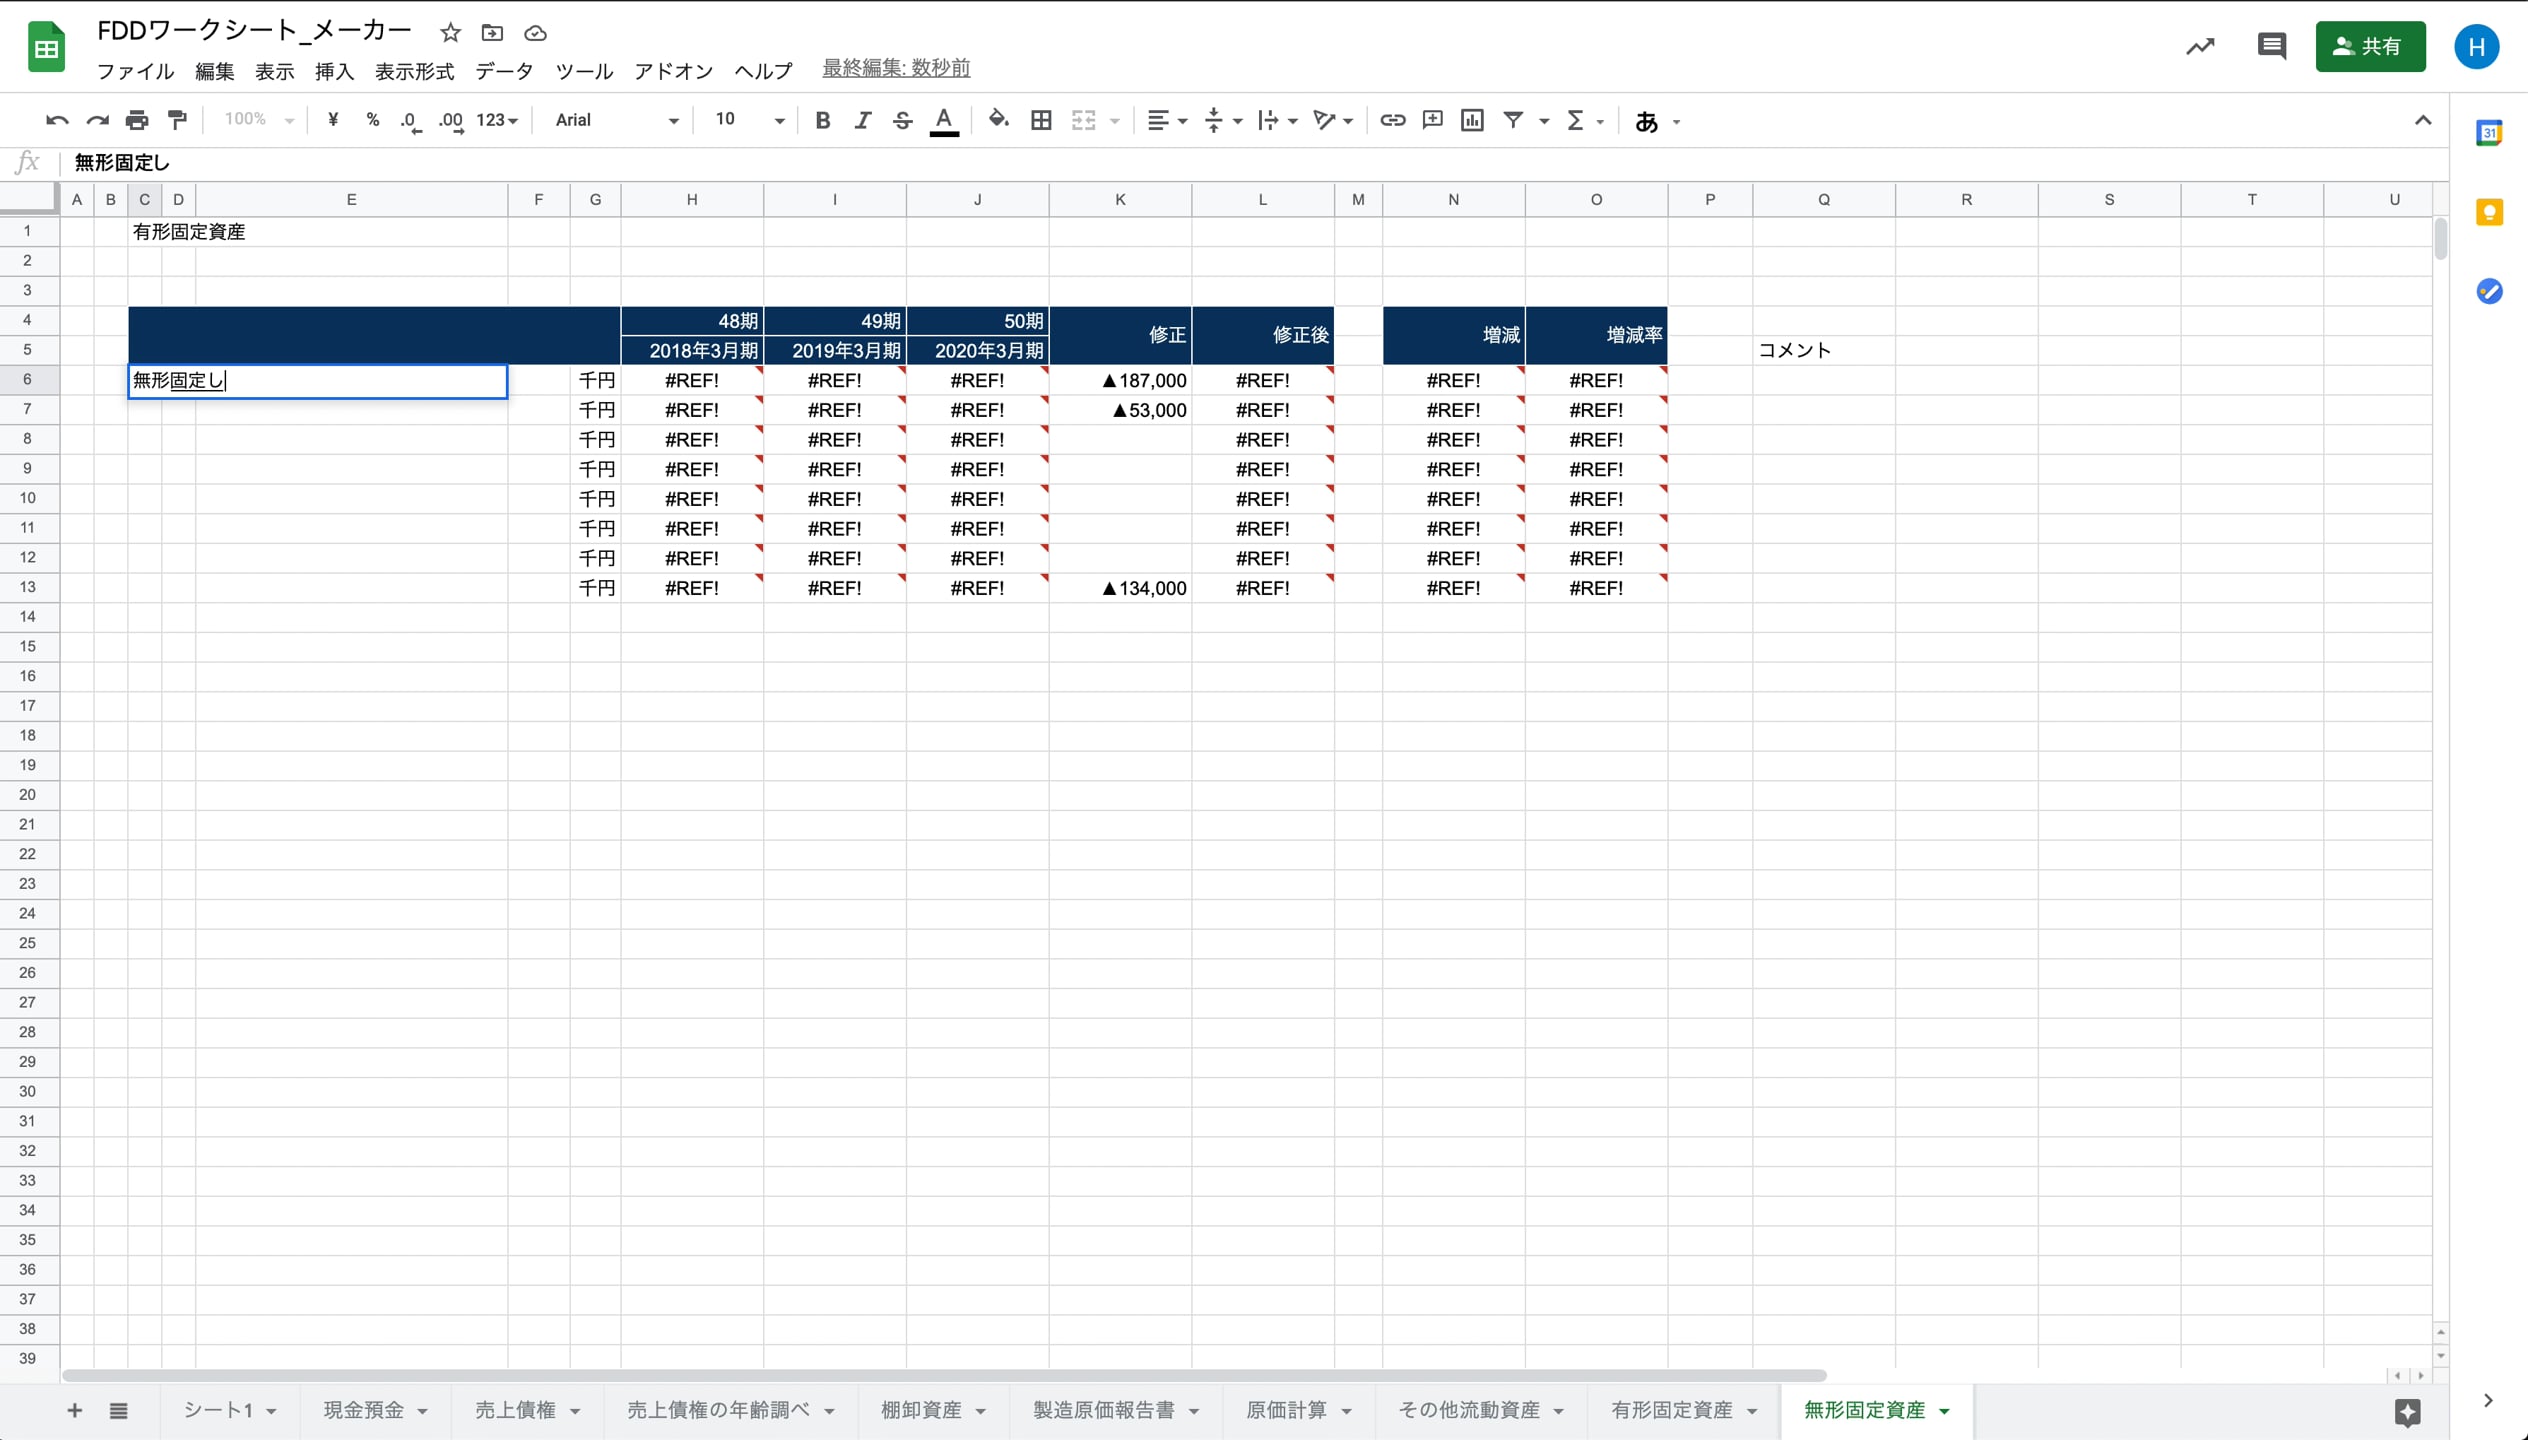Screen dimensions: 2528x1440
Task: Open the Google Keep sidebar icon
Action: click(2489, 212)
